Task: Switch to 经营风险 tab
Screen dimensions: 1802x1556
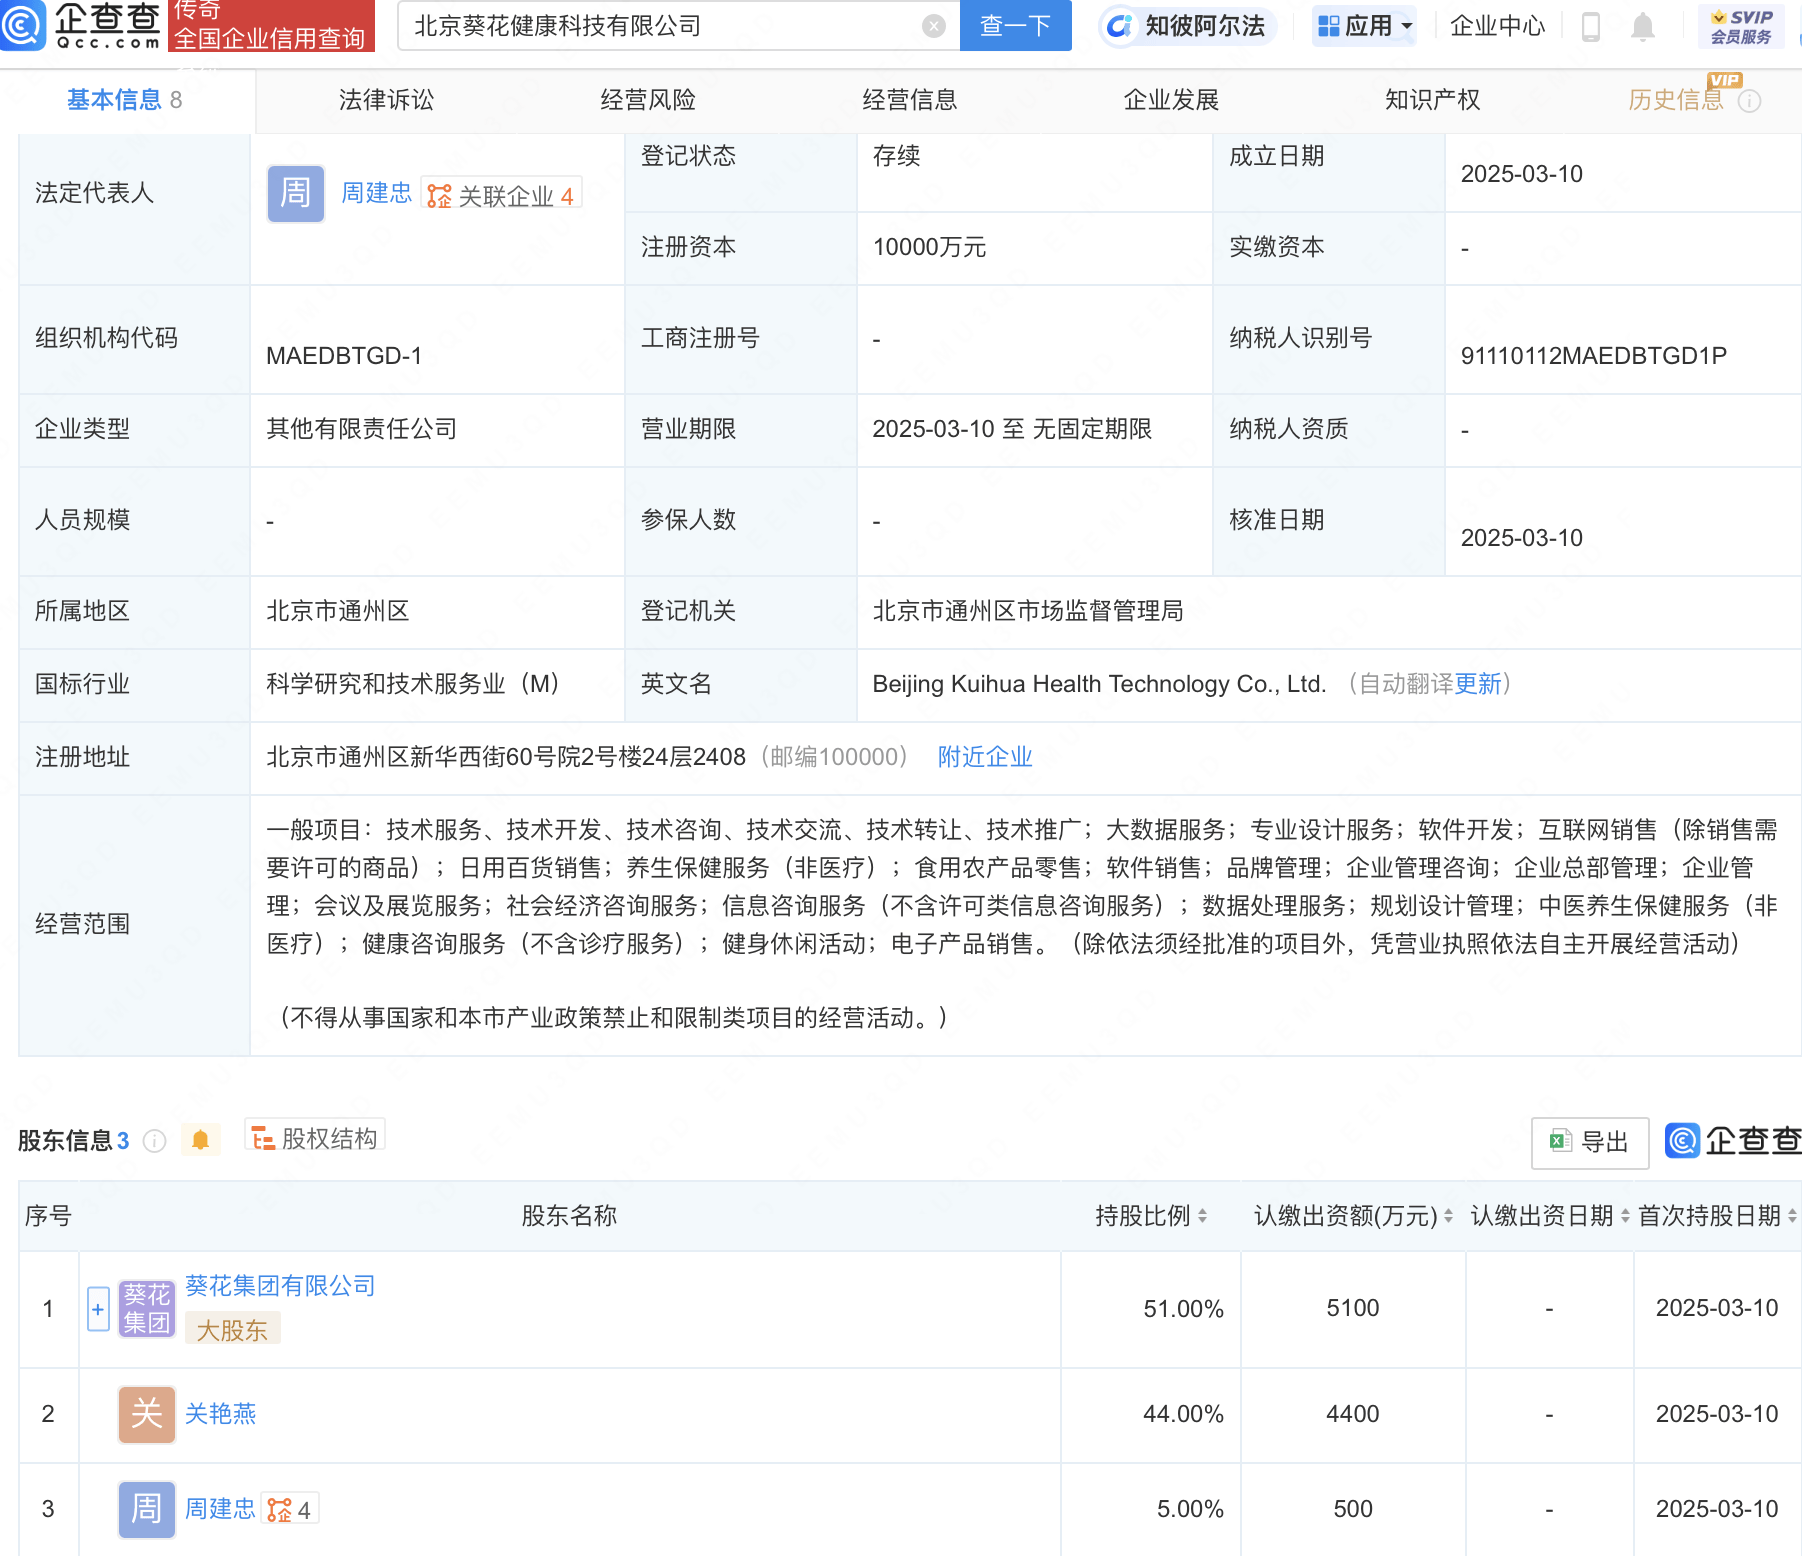Action: pyautogui.click(x=648, y=100)
